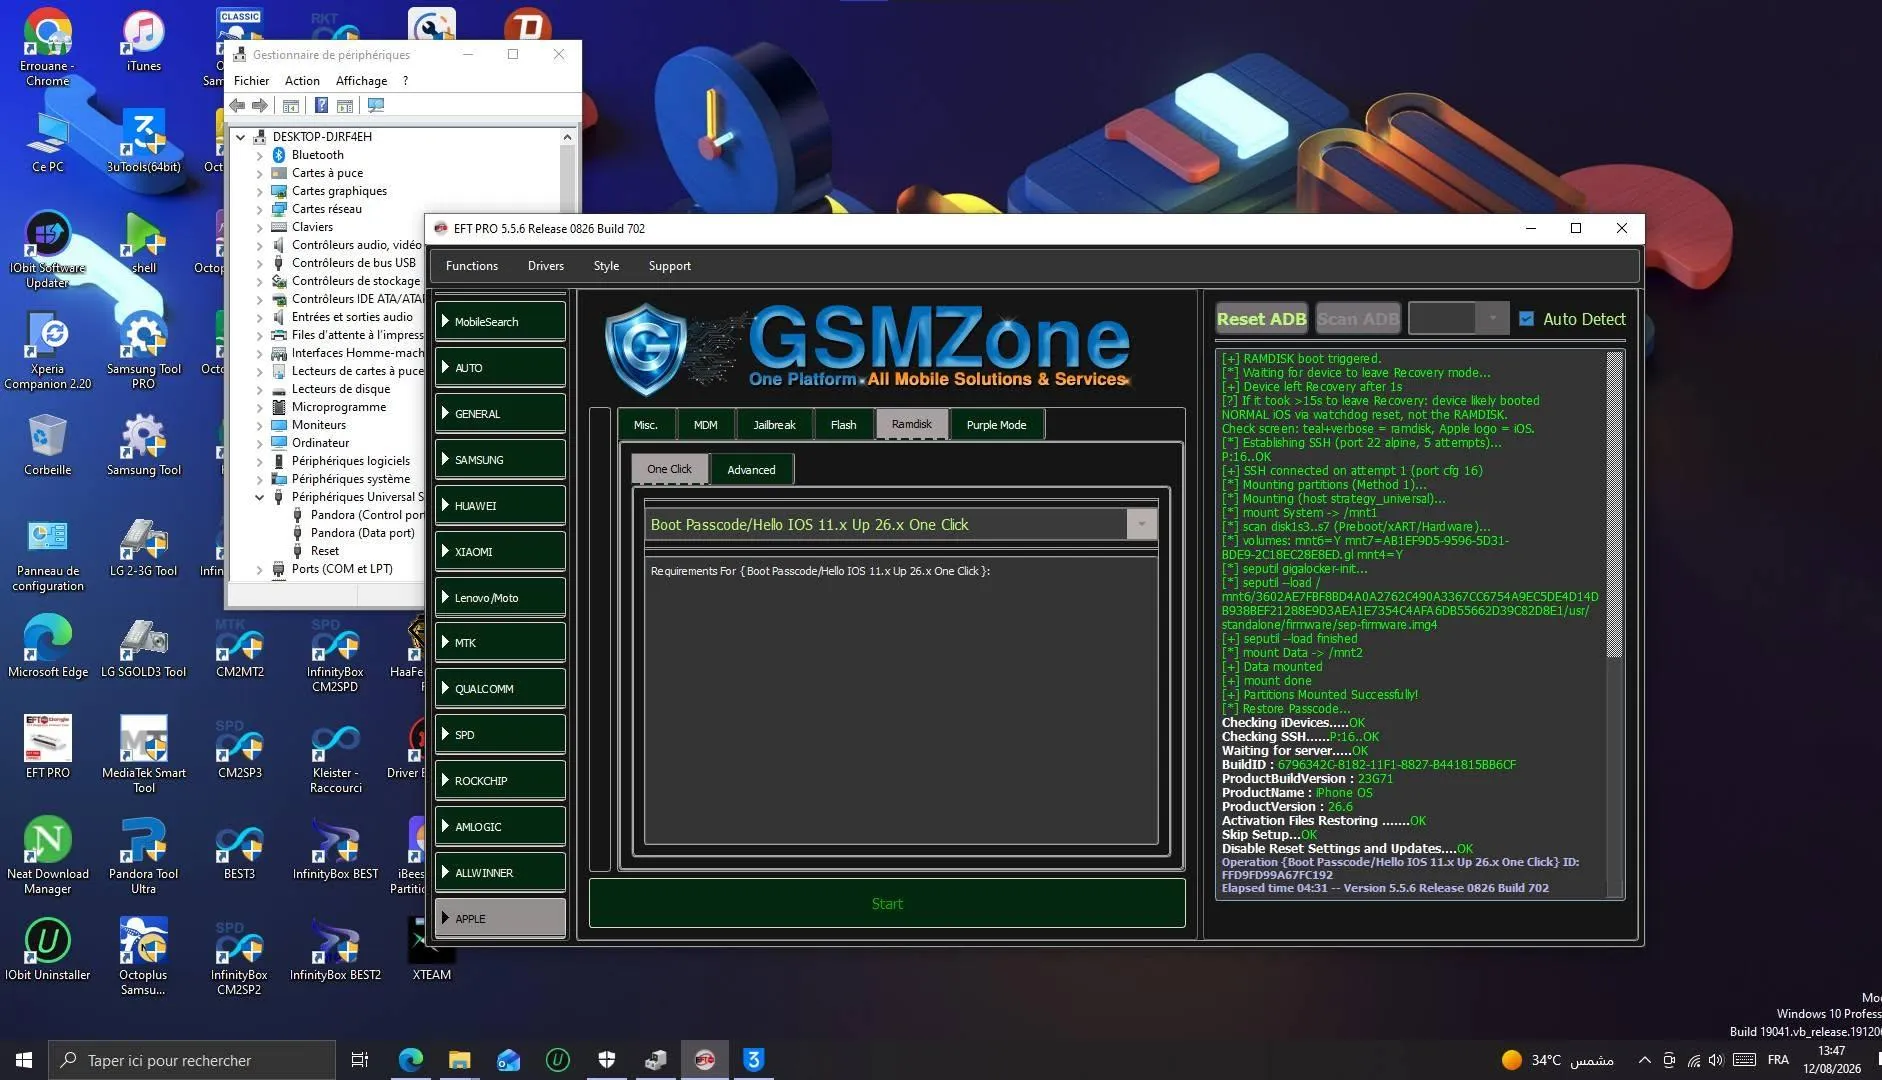Open the iTunes desktop shortcut
Screen dimensions: 1882x1080
(x=143, y=41)
